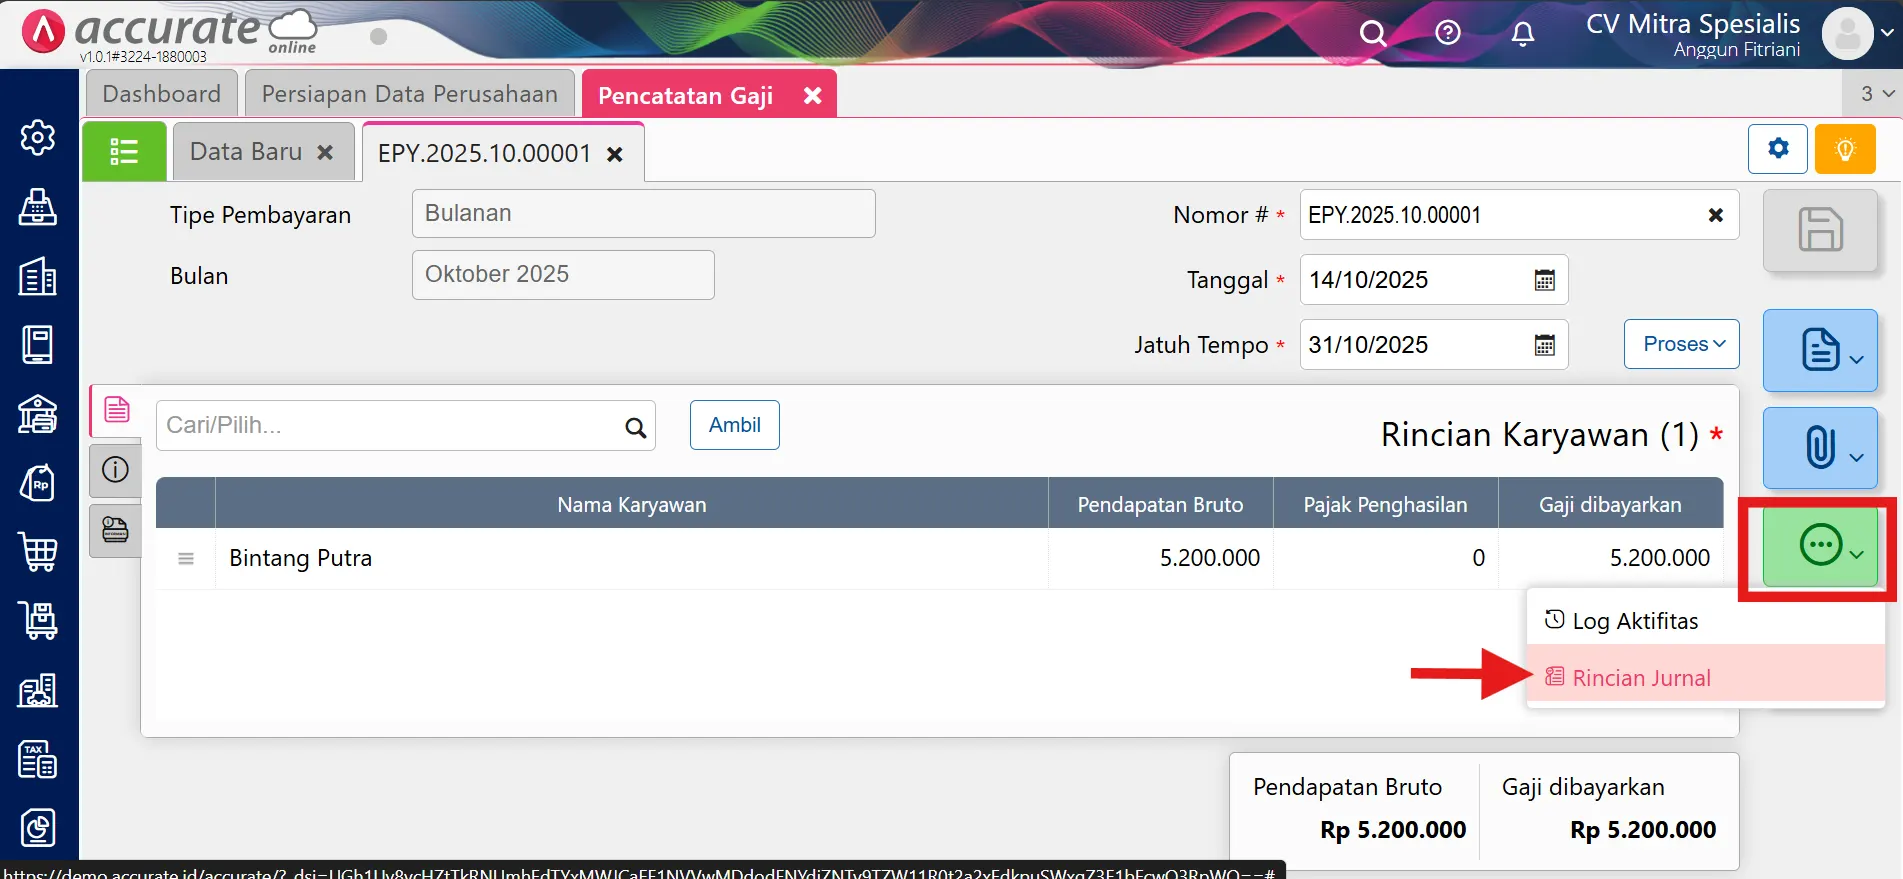Switch to the Dashboard tab
Screen dimensions: 1903x879
pyautogui.click(x=161, y=94)
